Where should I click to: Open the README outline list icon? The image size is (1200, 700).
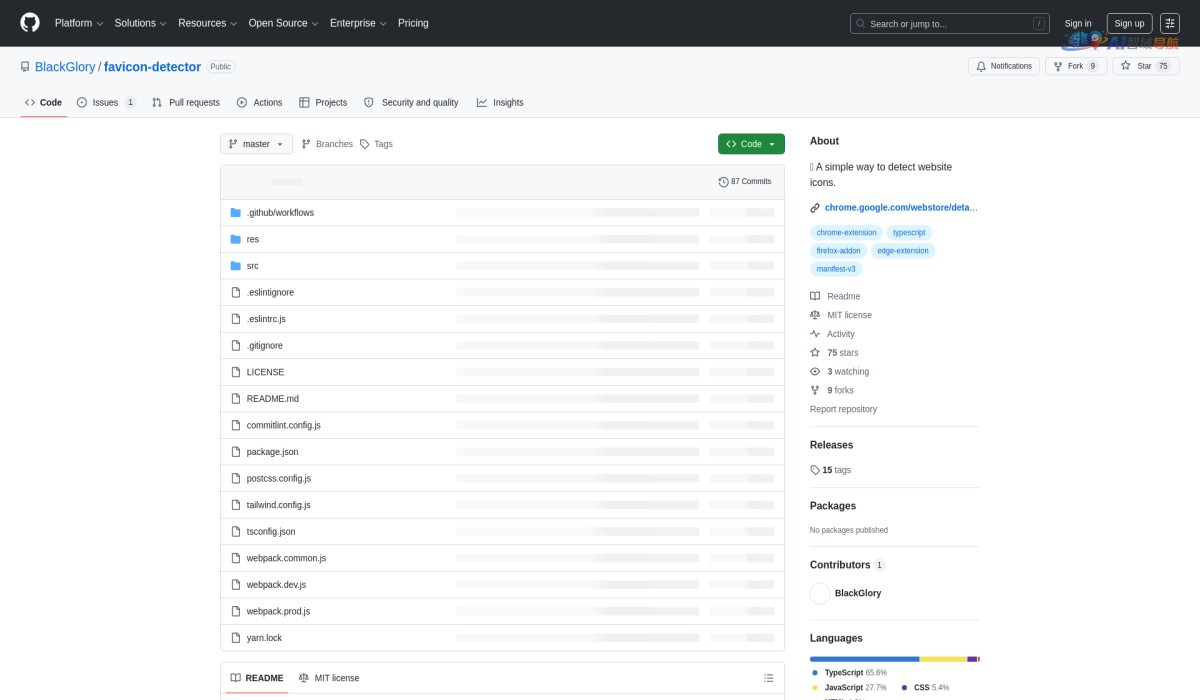pos(768,678)
